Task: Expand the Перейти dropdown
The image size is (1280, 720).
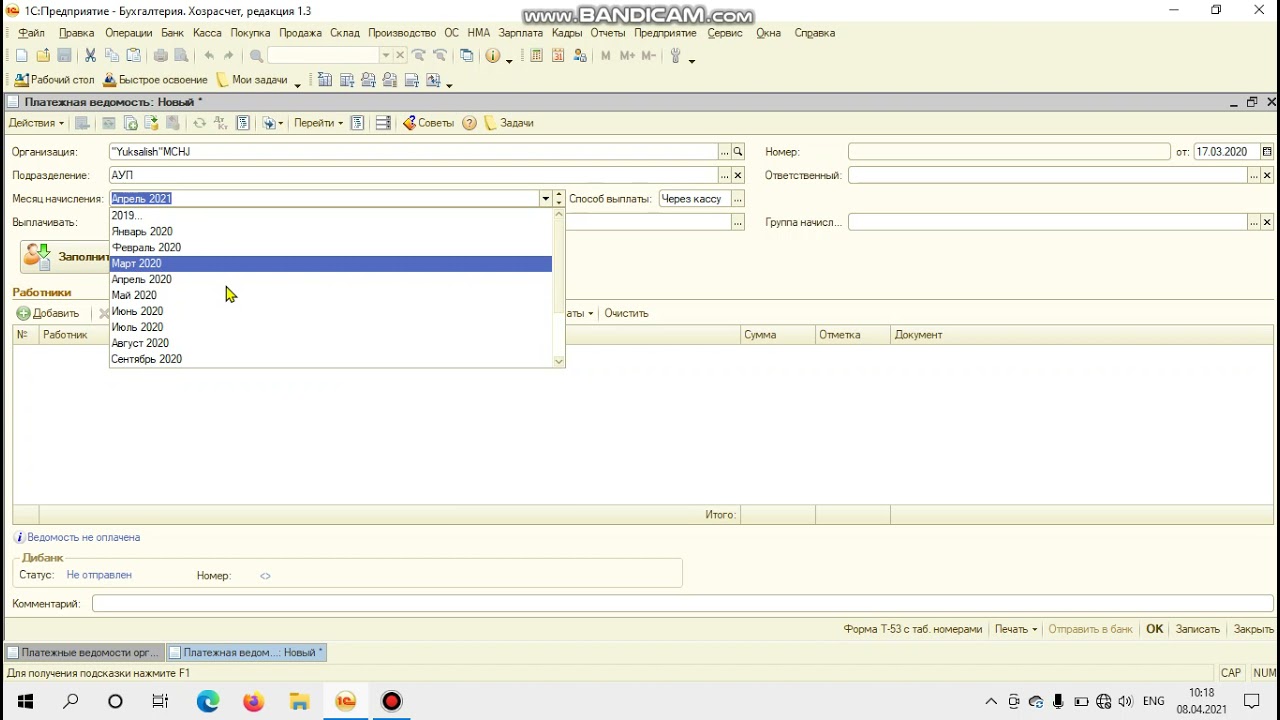Action: (x=318, y=123)
